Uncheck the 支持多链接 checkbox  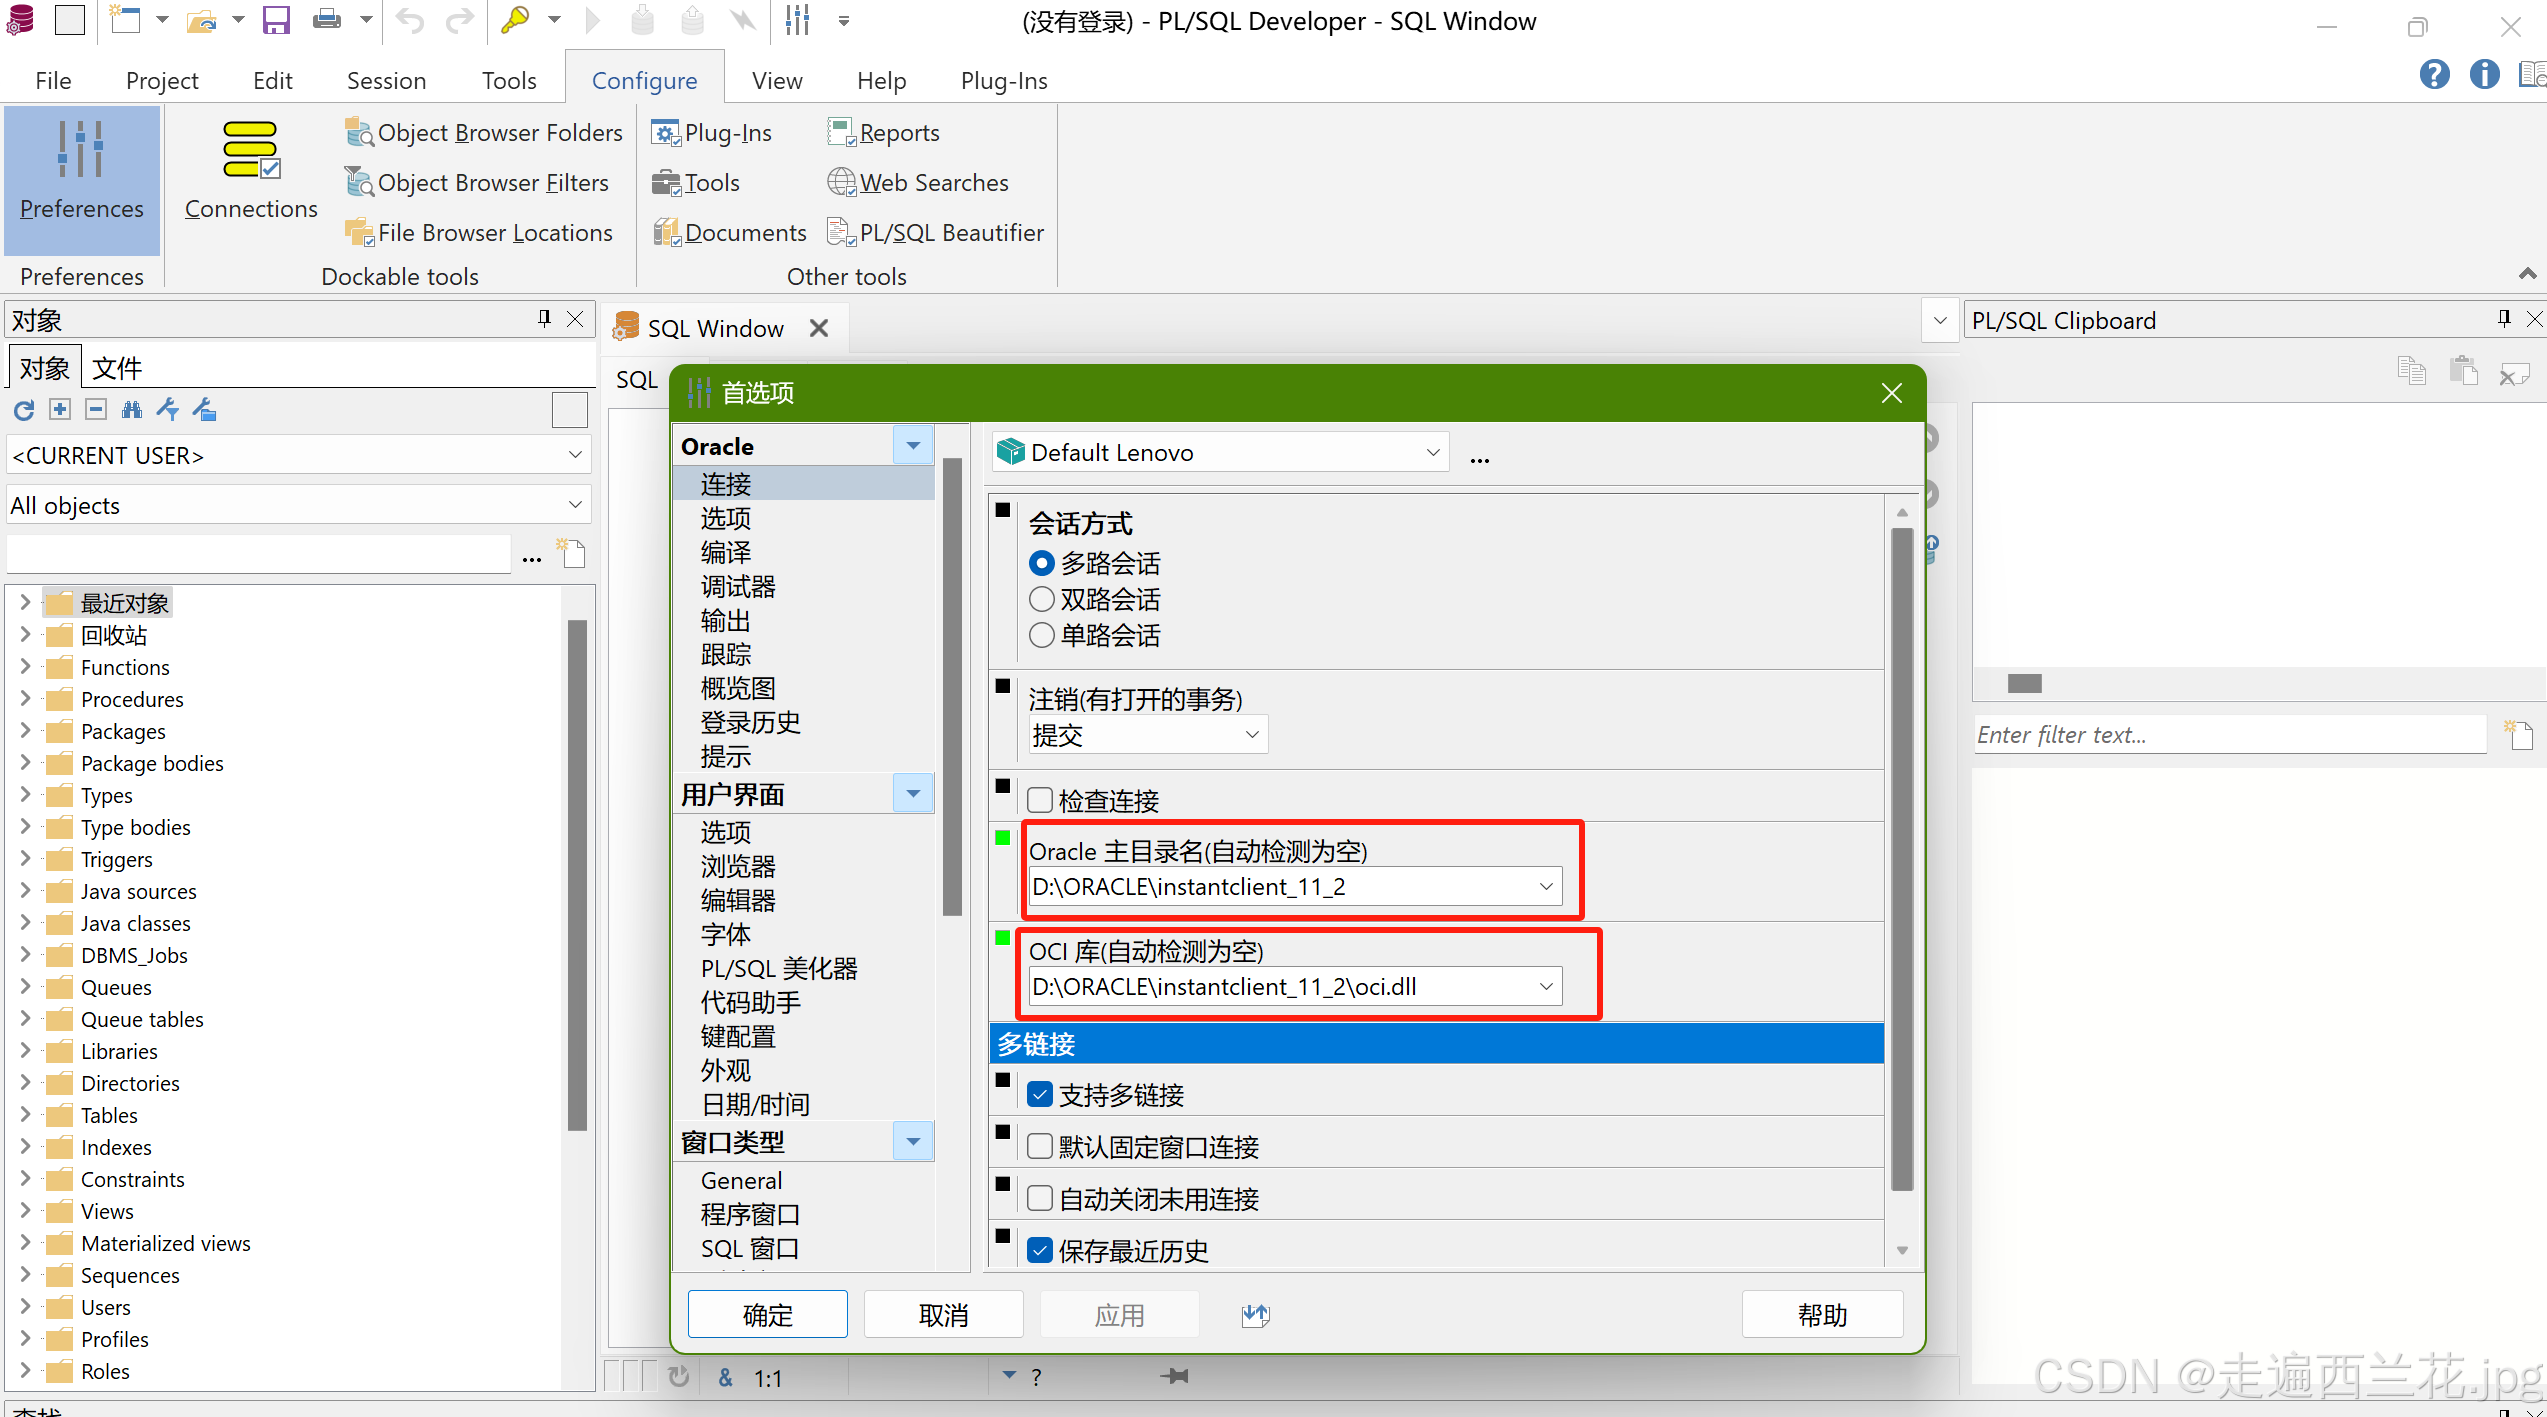coord(1040,1093)
